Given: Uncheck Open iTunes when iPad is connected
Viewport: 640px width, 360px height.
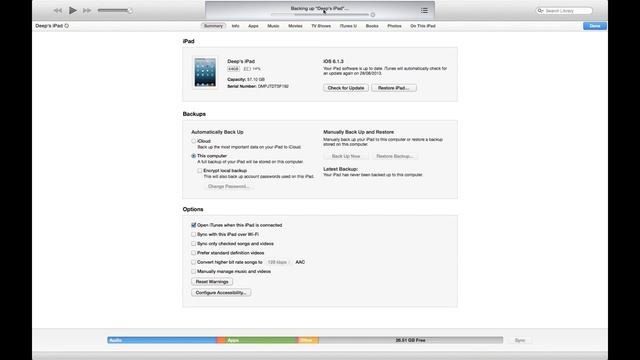Looking at the screenshot, I should [193, 225].
